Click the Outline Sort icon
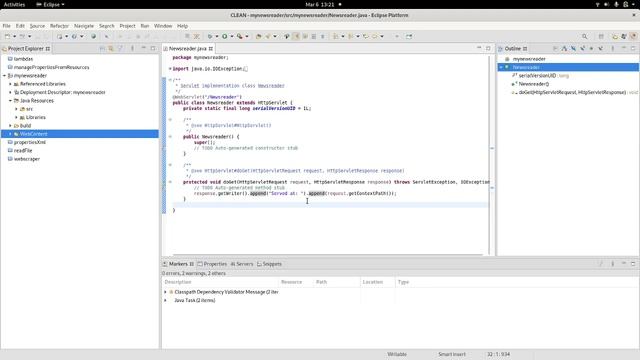 click(x=564, y=48)
